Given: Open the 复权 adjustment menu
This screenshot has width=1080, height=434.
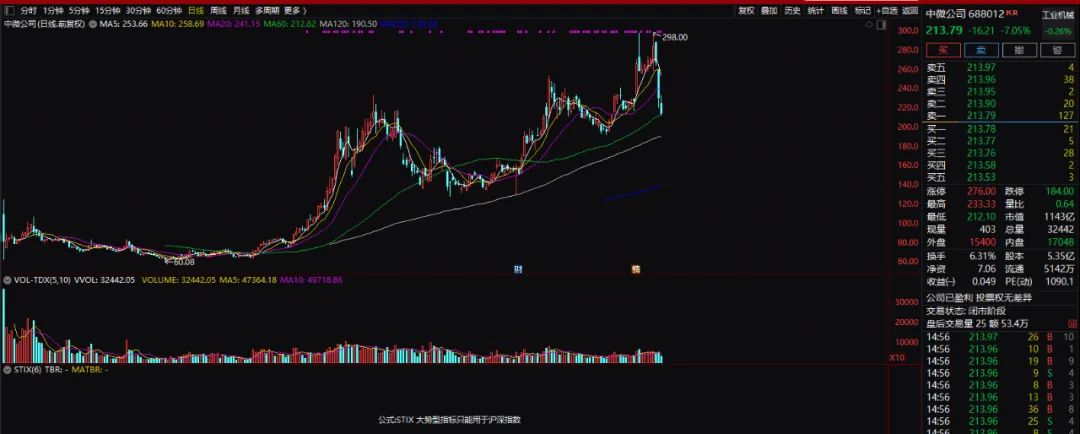Looking at the screenshot, I should tap(747, 10).
